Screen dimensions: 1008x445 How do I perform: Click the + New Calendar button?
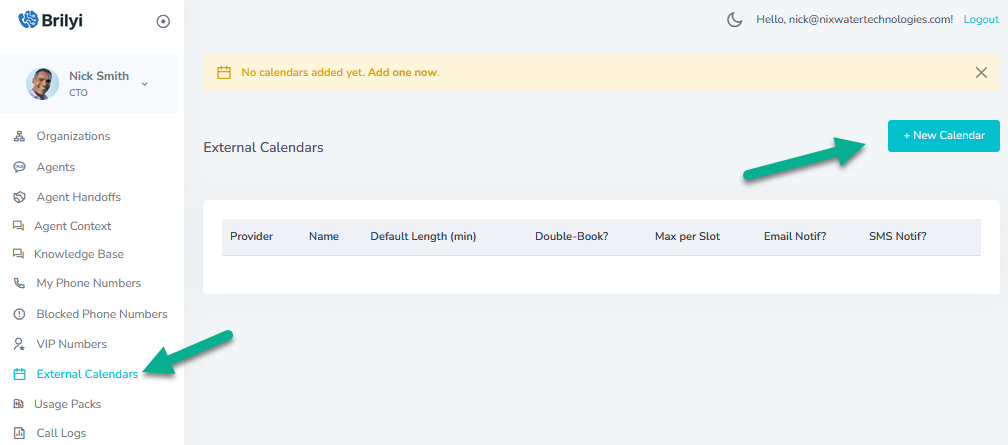[x=943, y=135]
